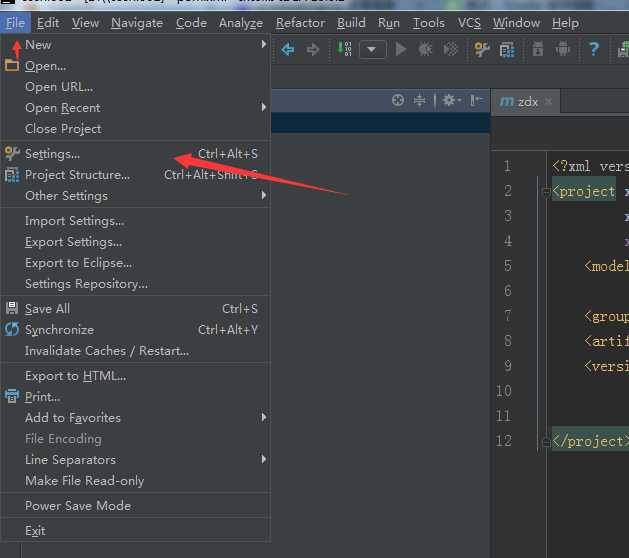Image resolution: width=629 pixels, height=558 pixels.
Task: Open the View menu
Action: tap(85, 23)
